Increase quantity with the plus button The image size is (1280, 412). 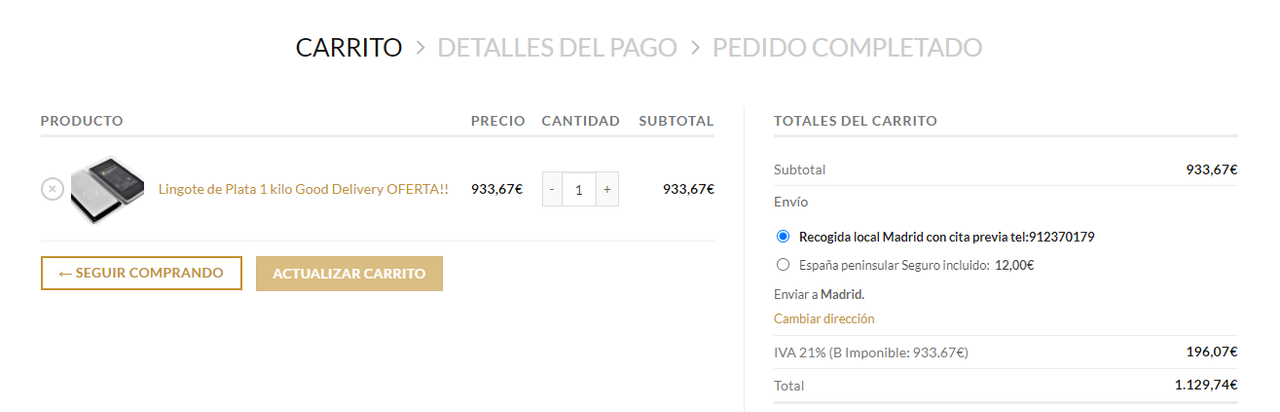tap(607, 189)
